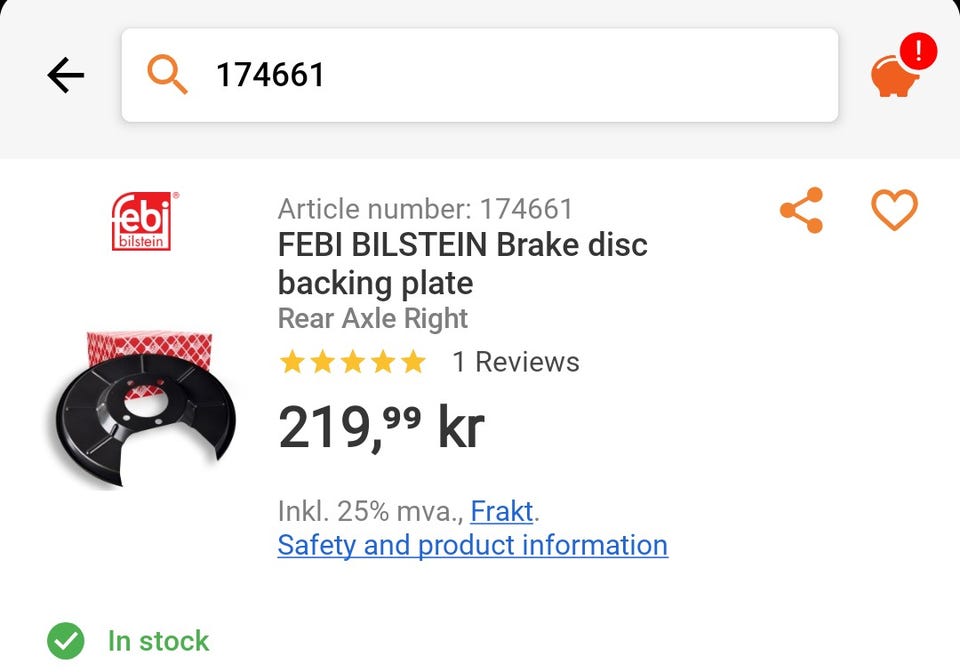Open the brake backing plate product image
The width and height of the screenshot is (960, 672).
[x=144, y=409]
